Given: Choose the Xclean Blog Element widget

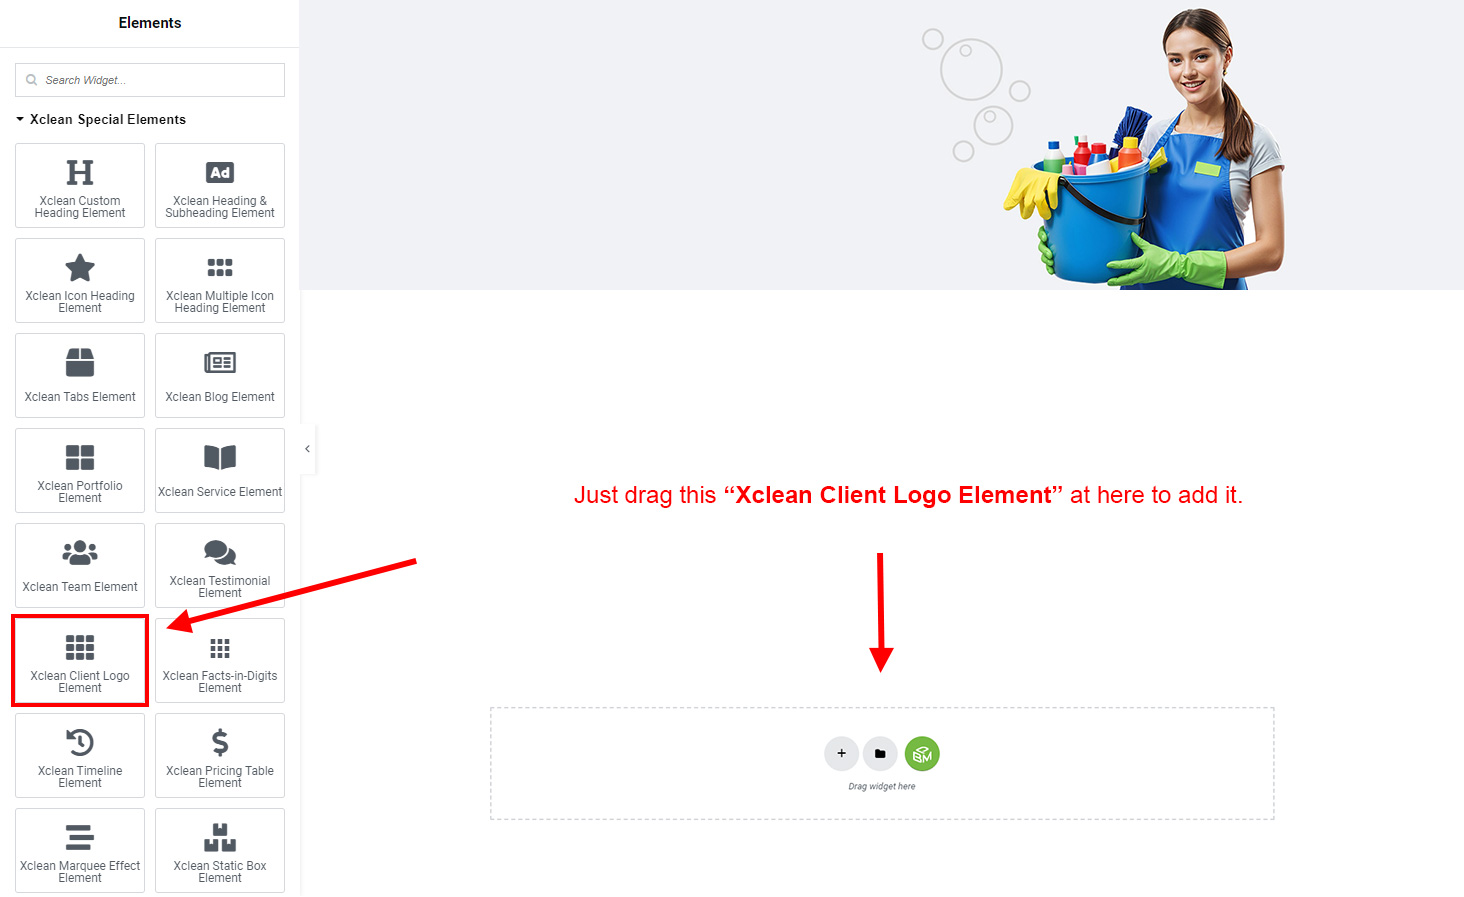Looking at the screenshot, I should (220, 375).
